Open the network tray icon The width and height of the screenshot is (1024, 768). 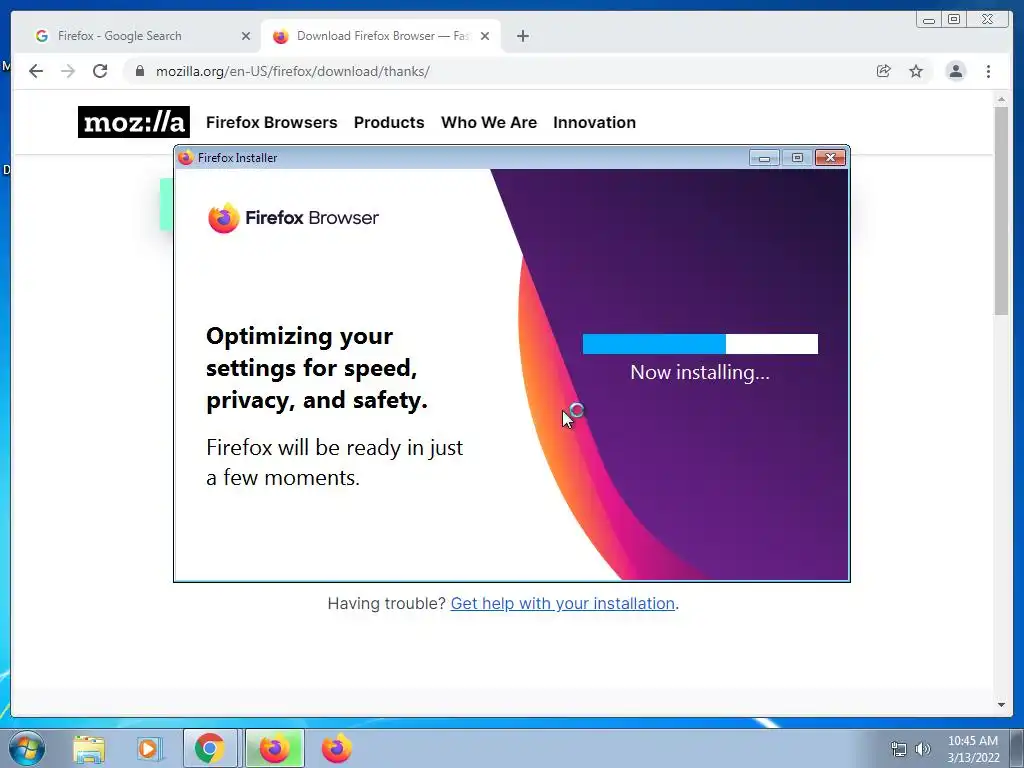pos(899,749)
